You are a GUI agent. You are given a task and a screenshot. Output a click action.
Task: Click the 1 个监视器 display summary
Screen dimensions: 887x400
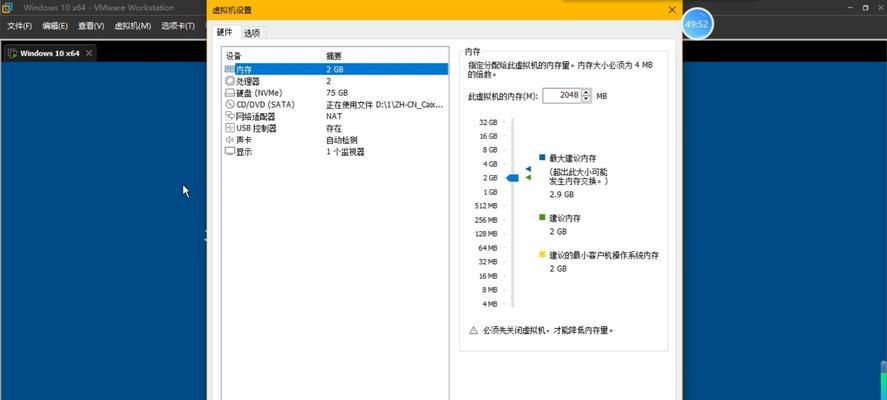(x=345, y=152)
